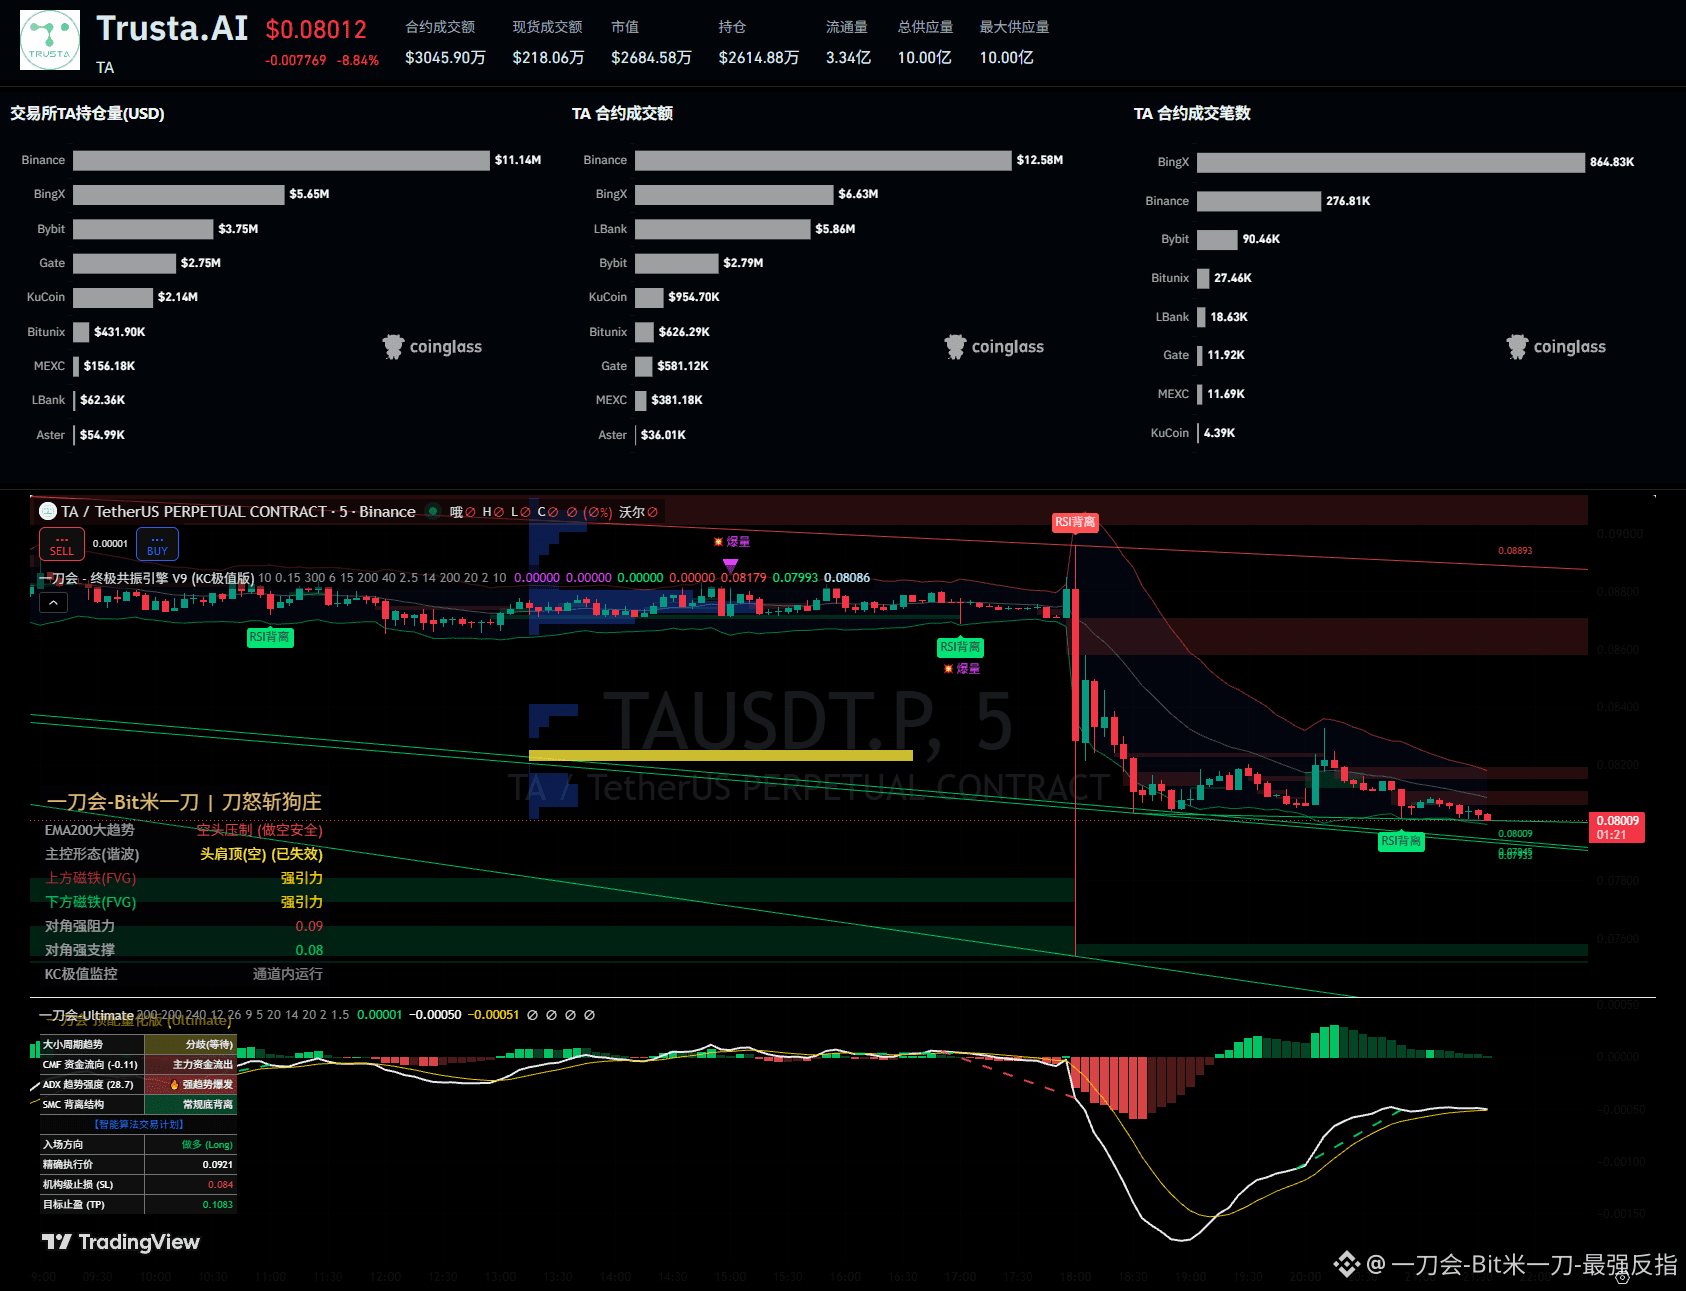Image resolution: width=1686 pixels, height=1291 pixels.
Task: Click the 合约成交额 $3045.90万 stat
Action: click(x=445, y=43)
